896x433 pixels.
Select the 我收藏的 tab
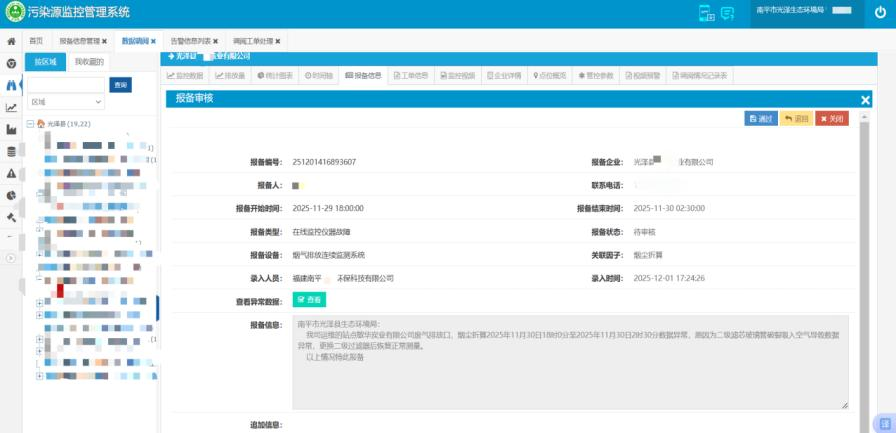(89, 62)
